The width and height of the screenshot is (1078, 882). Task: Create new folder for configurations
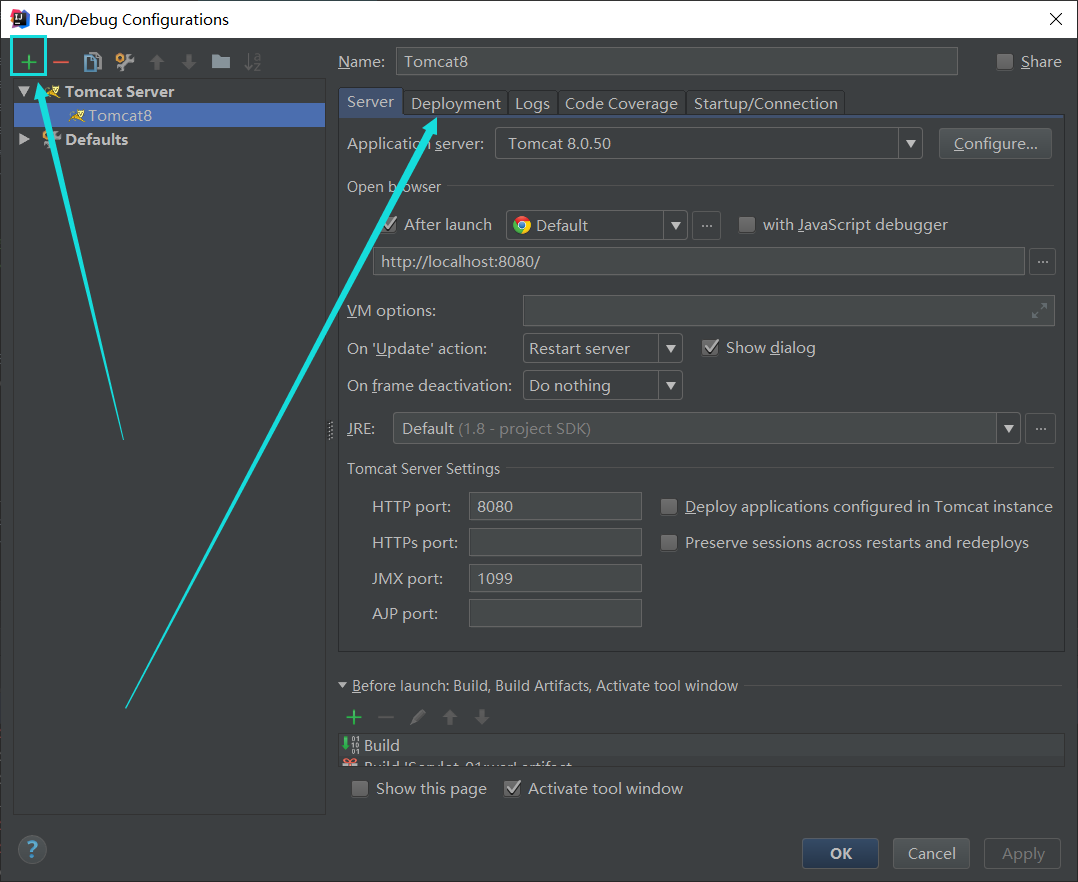[221, 62]
